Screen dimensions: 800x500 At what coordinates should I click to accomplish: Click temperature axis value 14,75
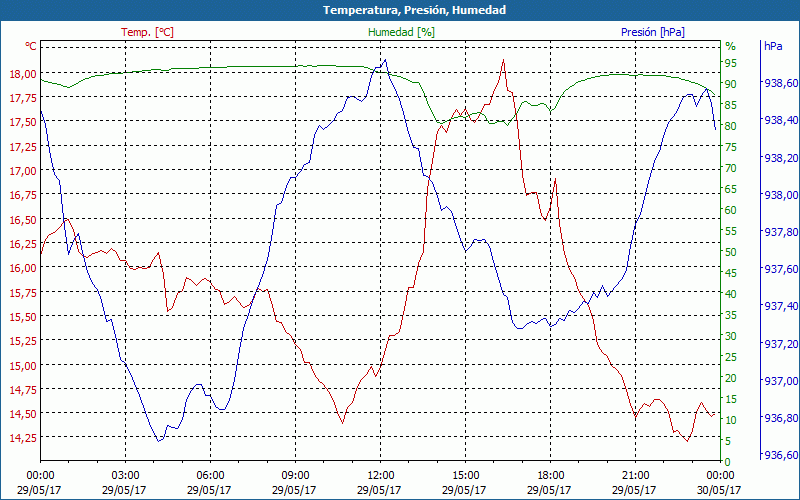pyautogui.click(x=23, y=390)
